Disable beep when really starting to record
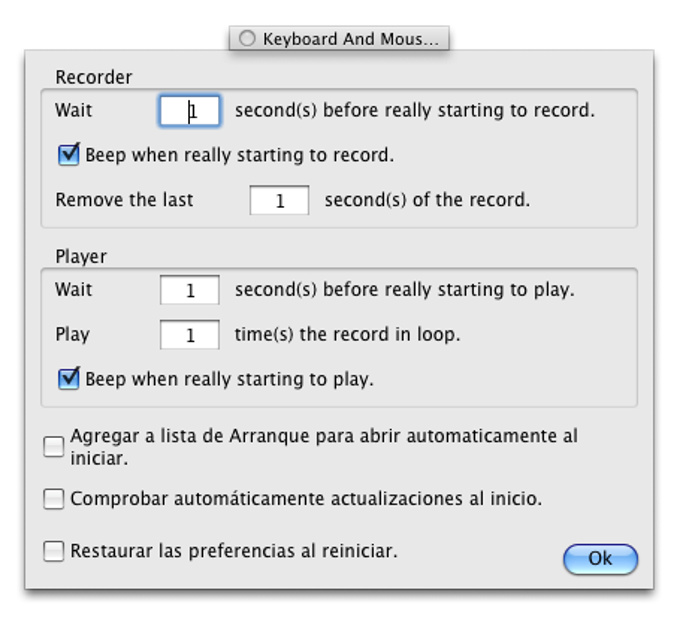Screen dimensions: 680x629 tap(69, 155)
